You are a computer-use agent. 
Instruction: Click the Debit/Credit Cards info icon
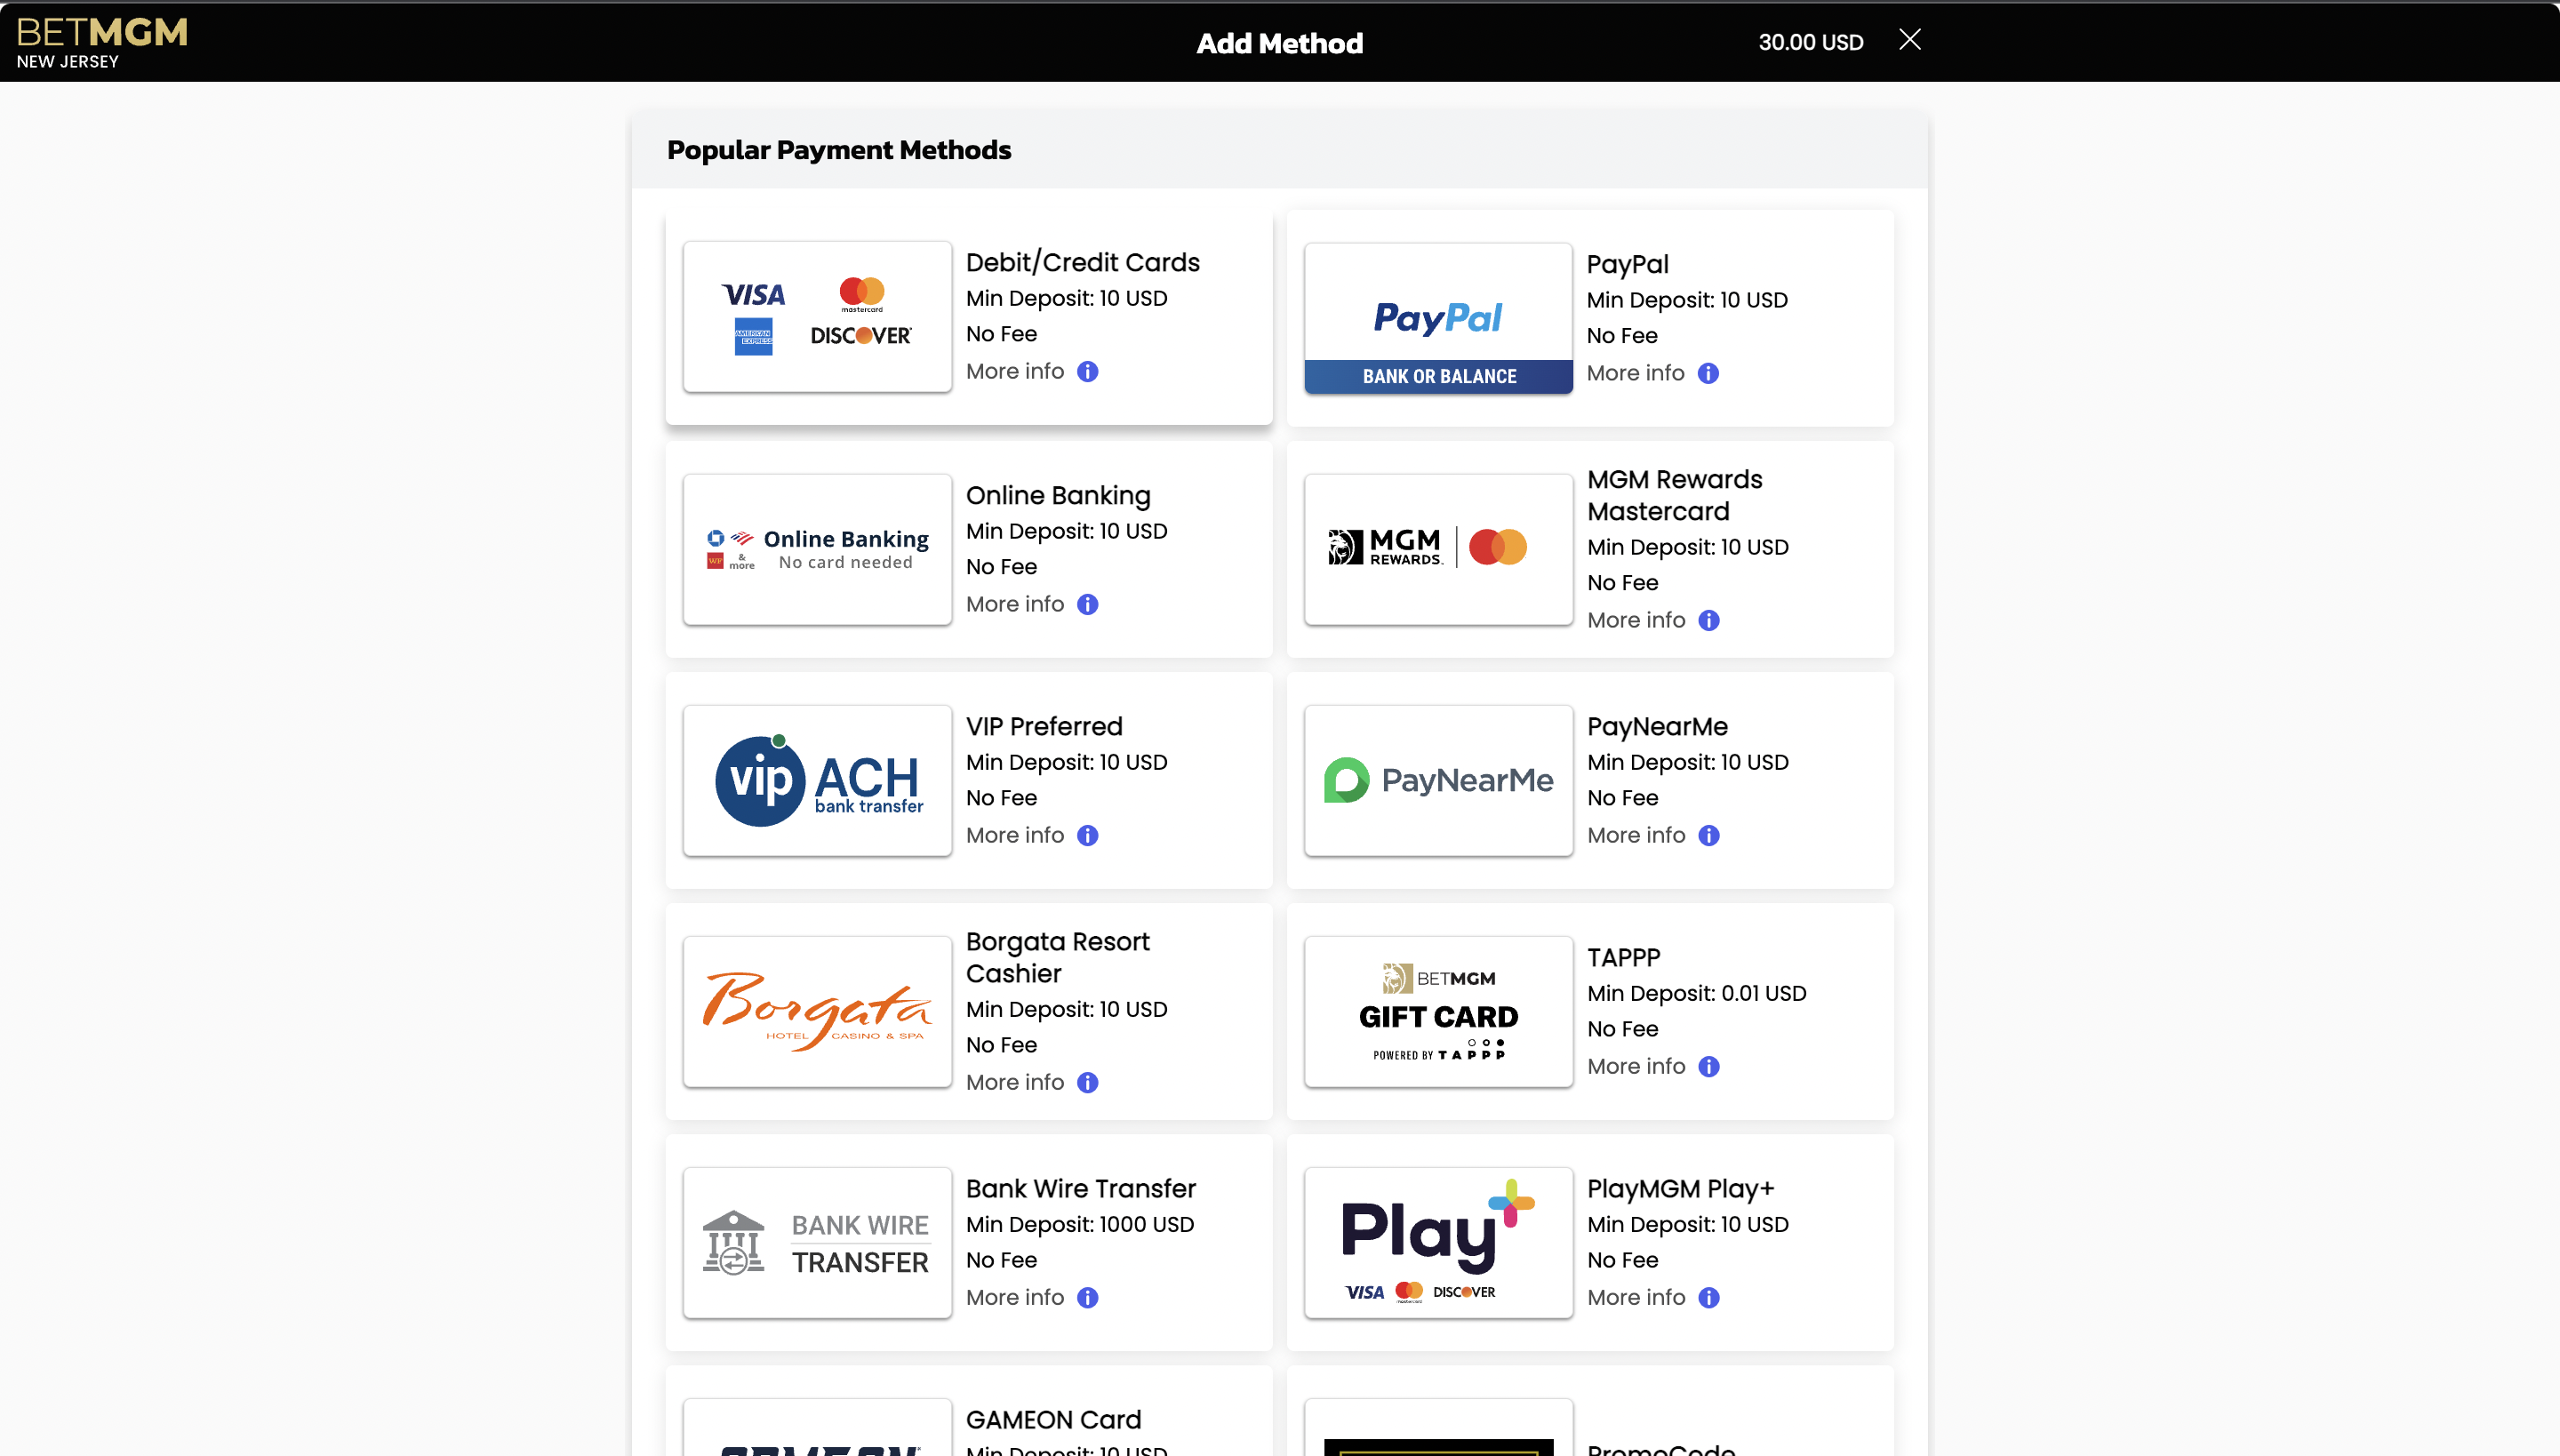pos(1087,372)
